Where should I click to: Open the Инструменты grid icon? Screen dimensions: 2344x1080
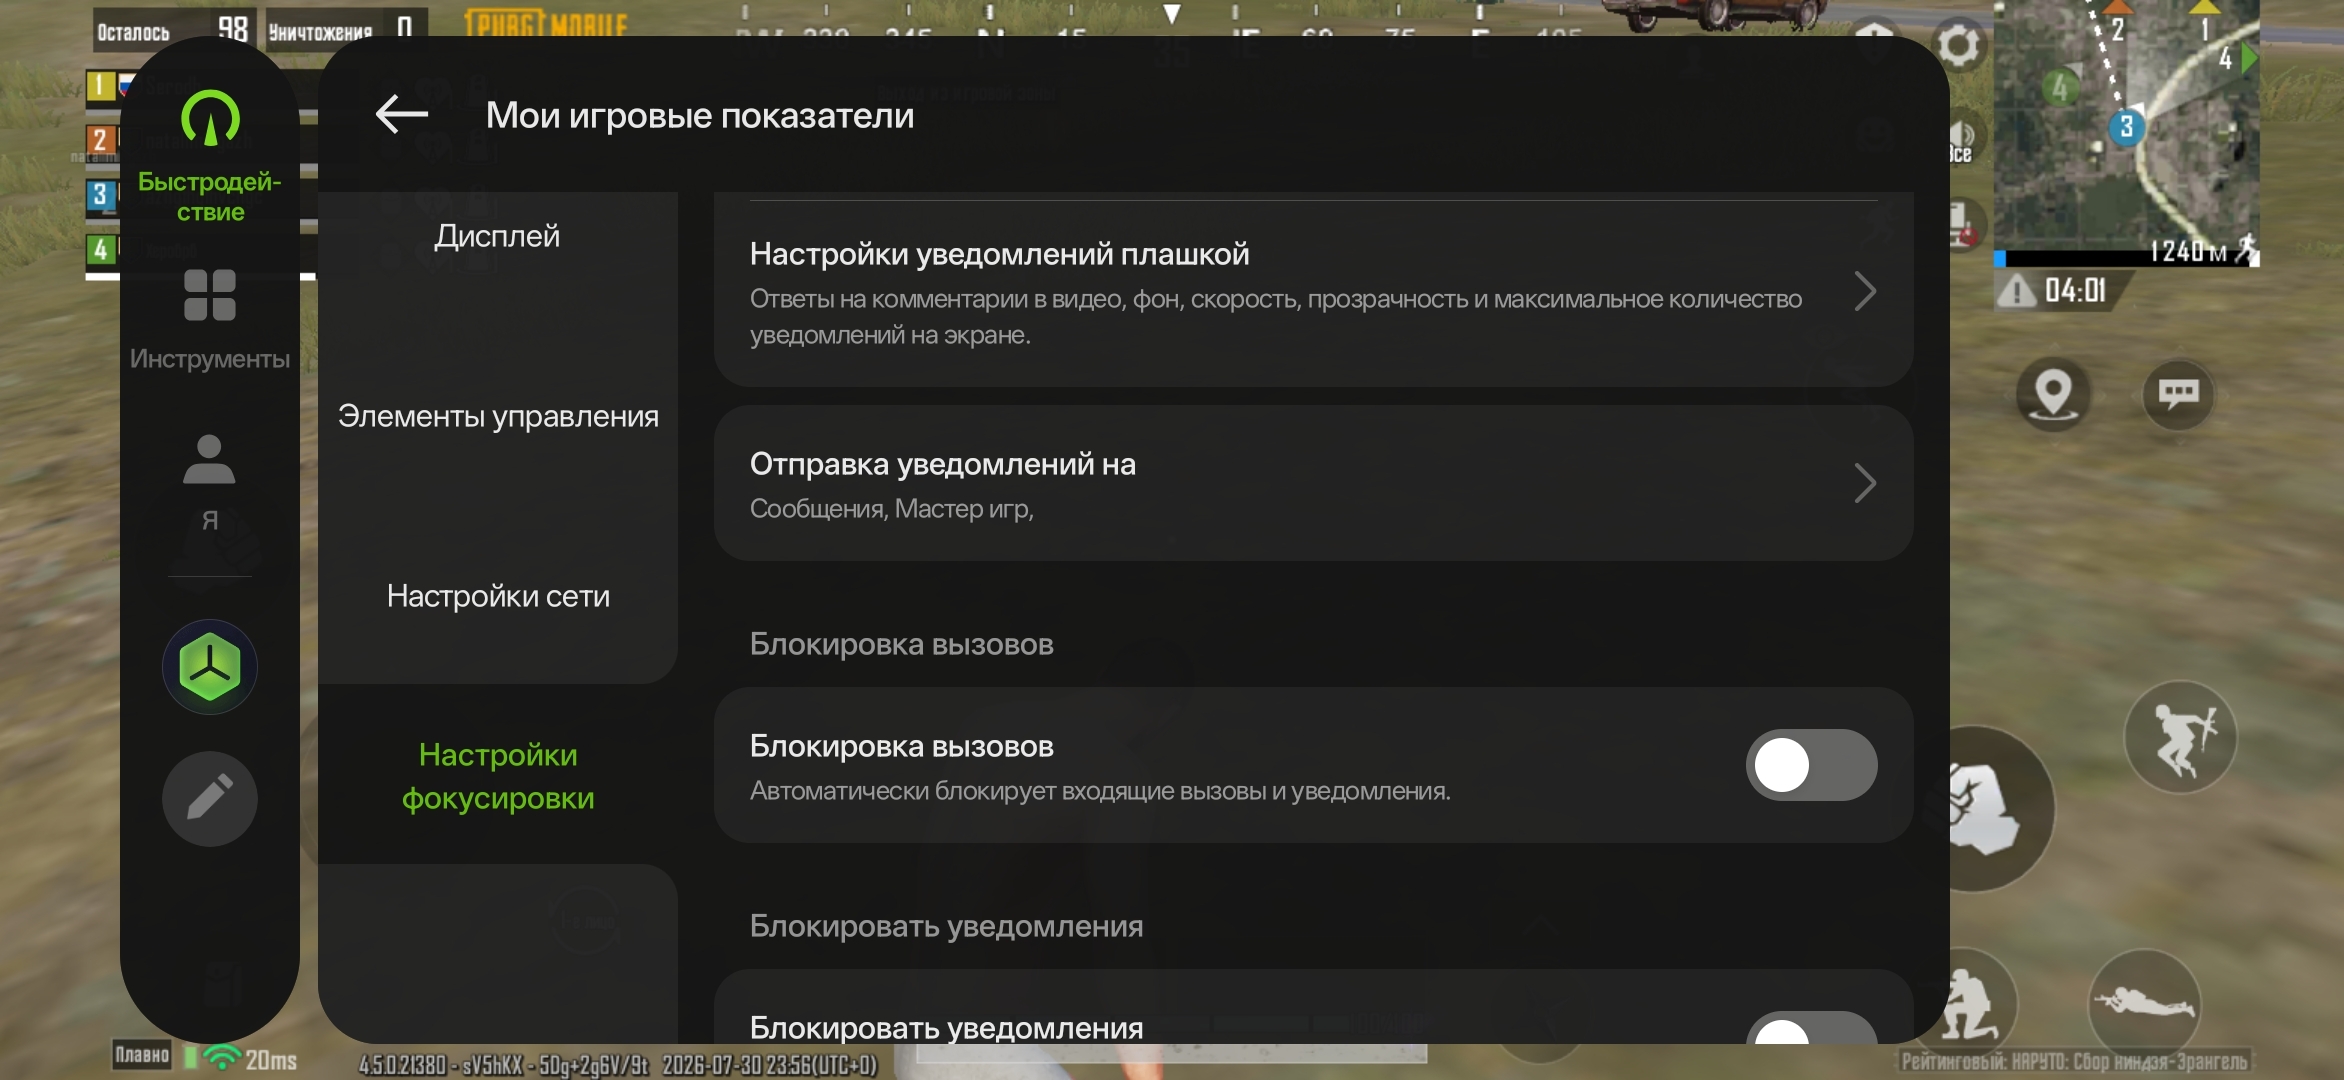(210, 295)
